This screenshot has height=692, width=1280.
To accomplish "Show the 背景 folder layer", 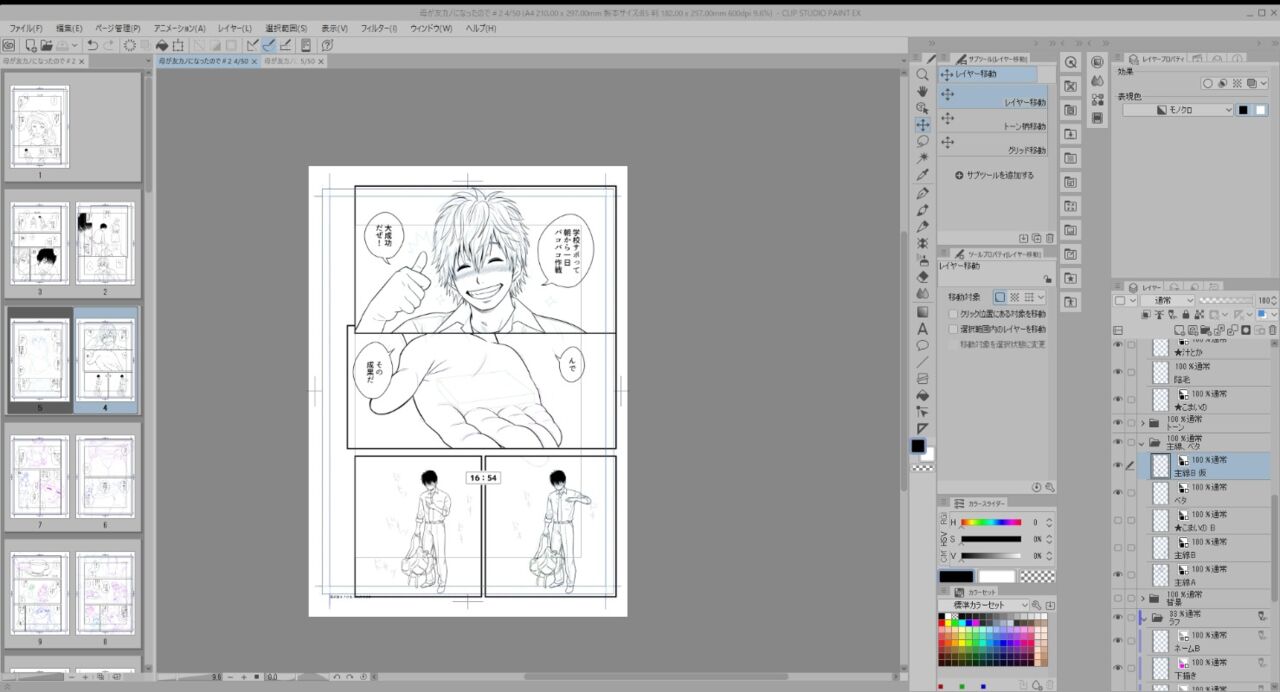I will 1118,598.
